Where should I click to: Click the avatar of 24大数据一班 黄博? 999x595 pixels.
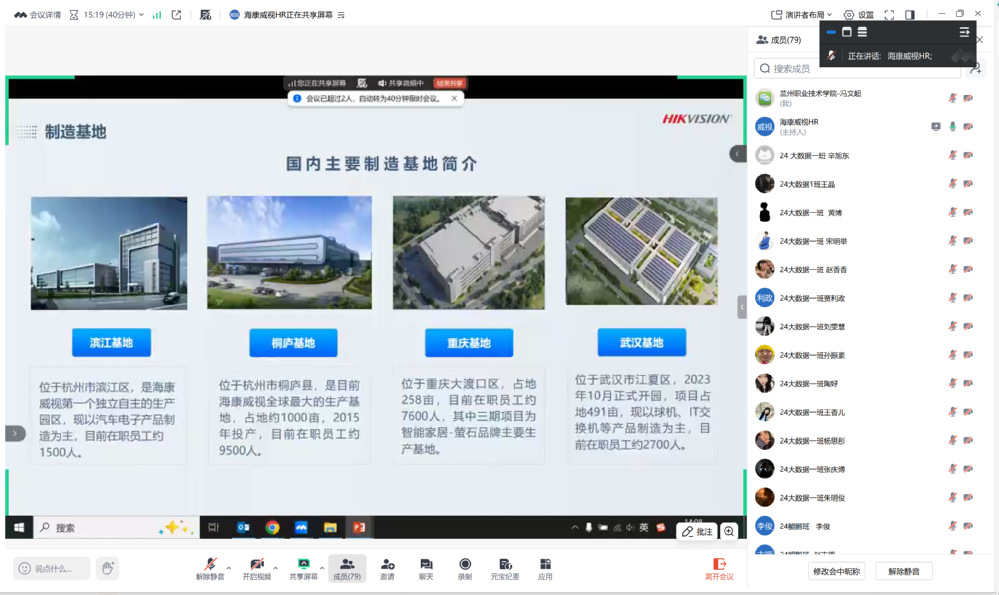pyautogui.click(x=765, y=212)
